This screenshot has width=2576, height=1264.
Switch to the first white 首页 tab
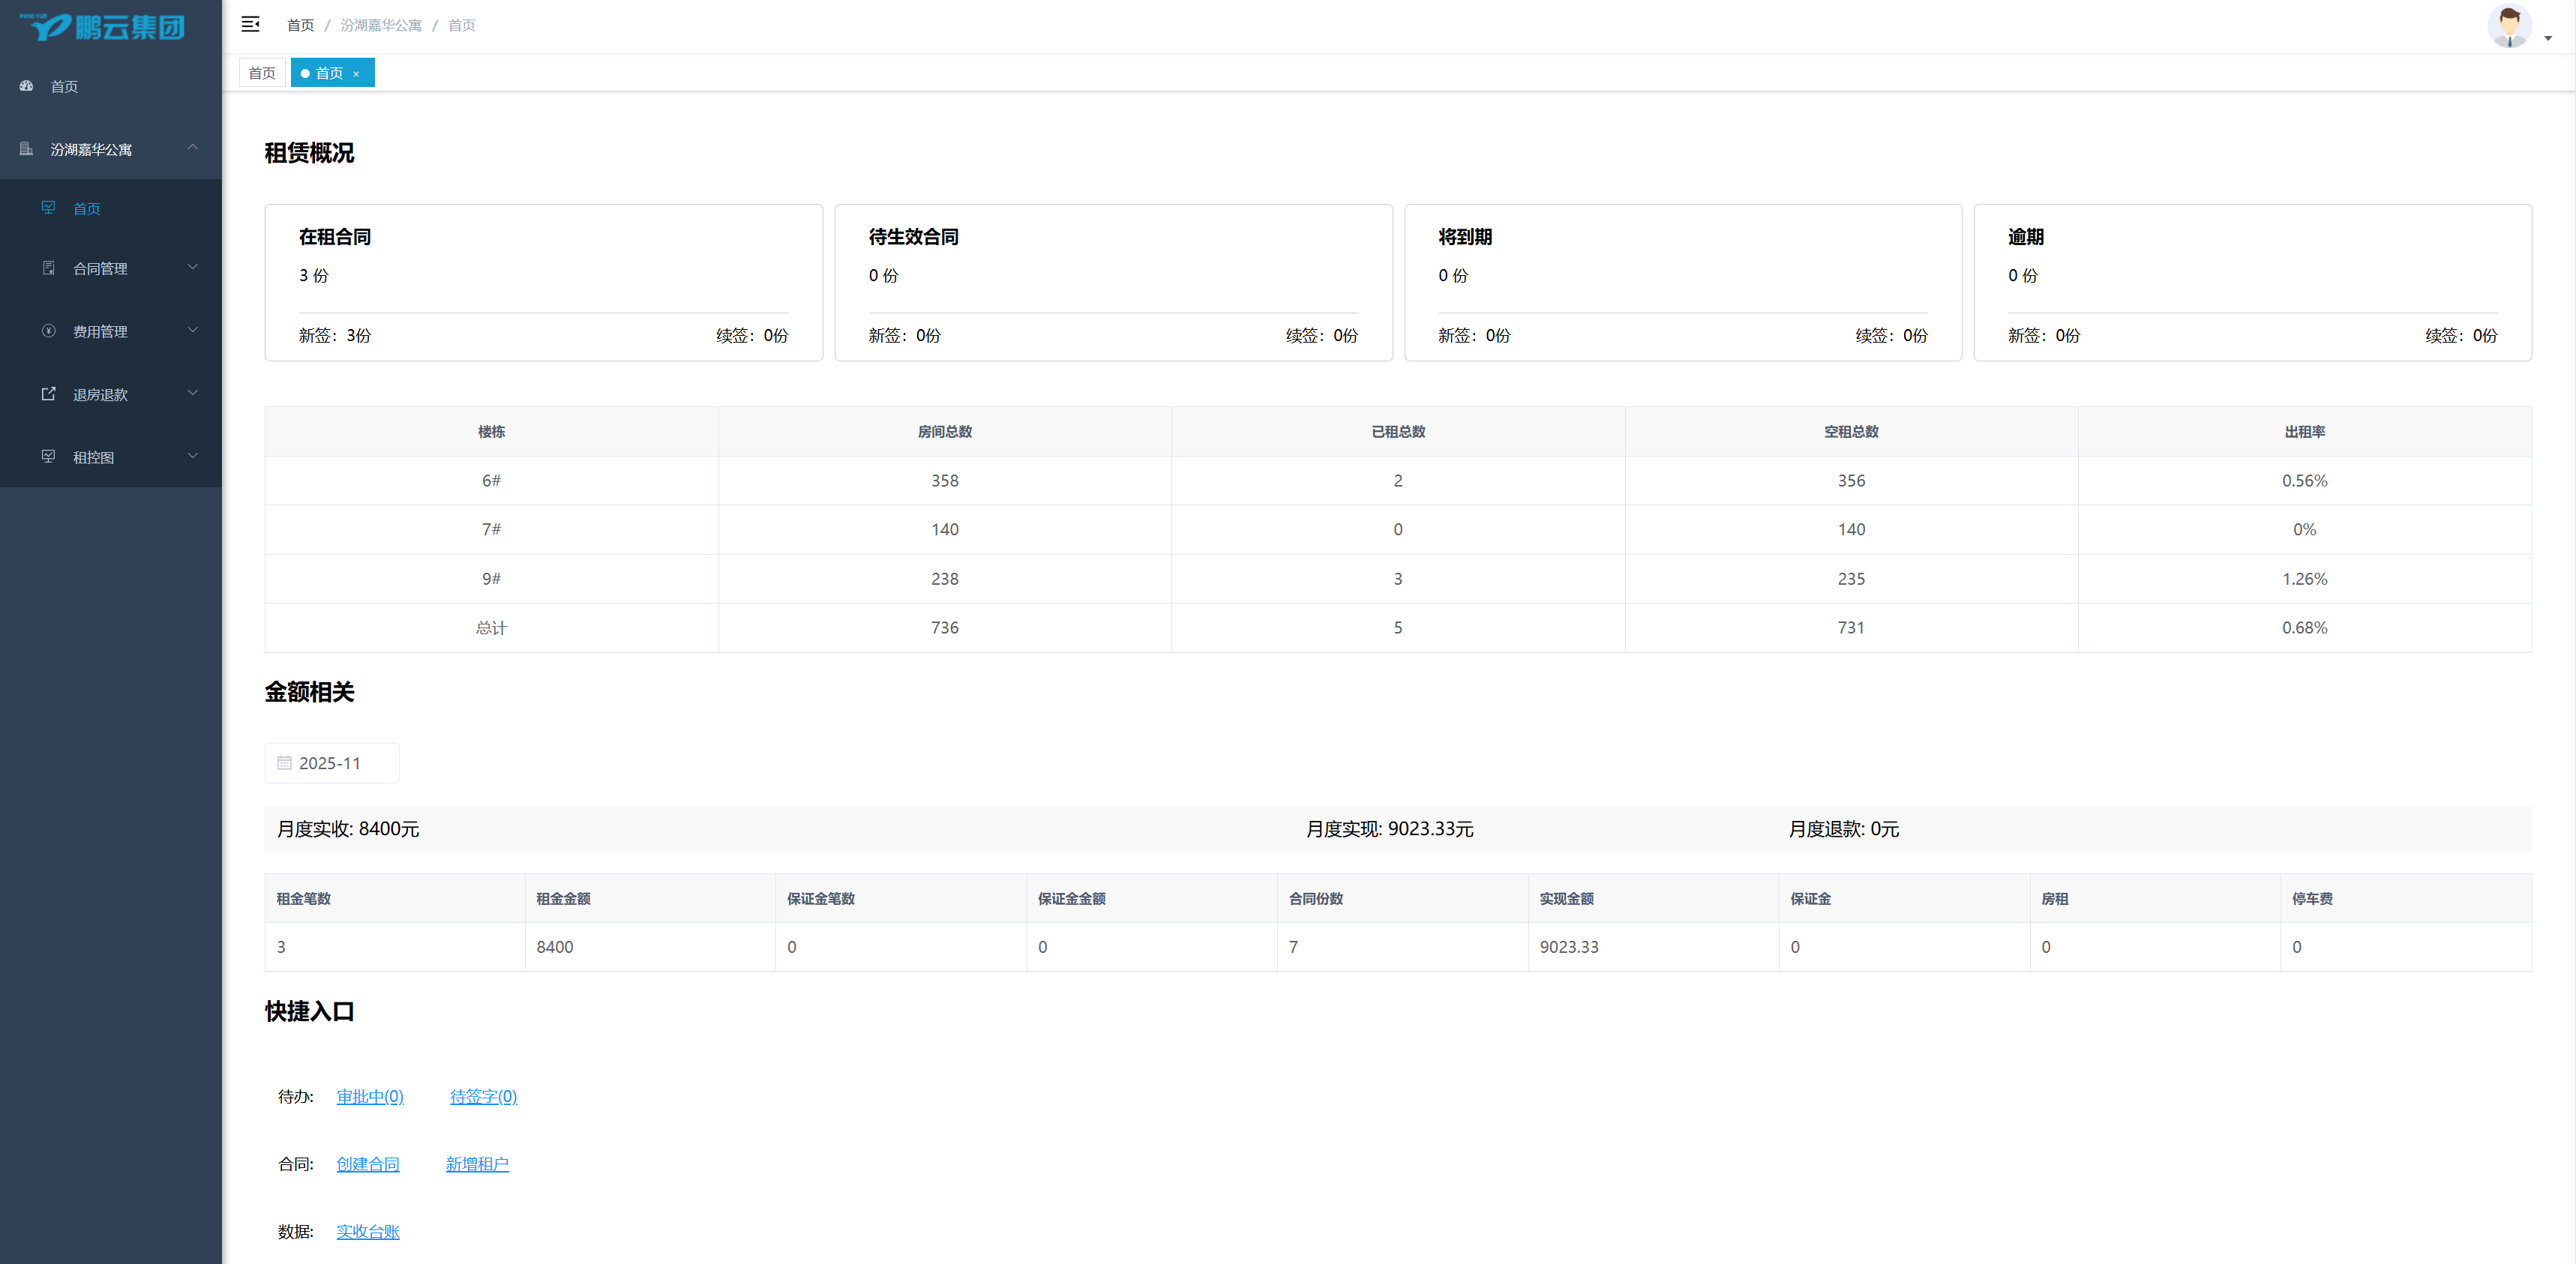pyautogui.click(x=262, y=73)
